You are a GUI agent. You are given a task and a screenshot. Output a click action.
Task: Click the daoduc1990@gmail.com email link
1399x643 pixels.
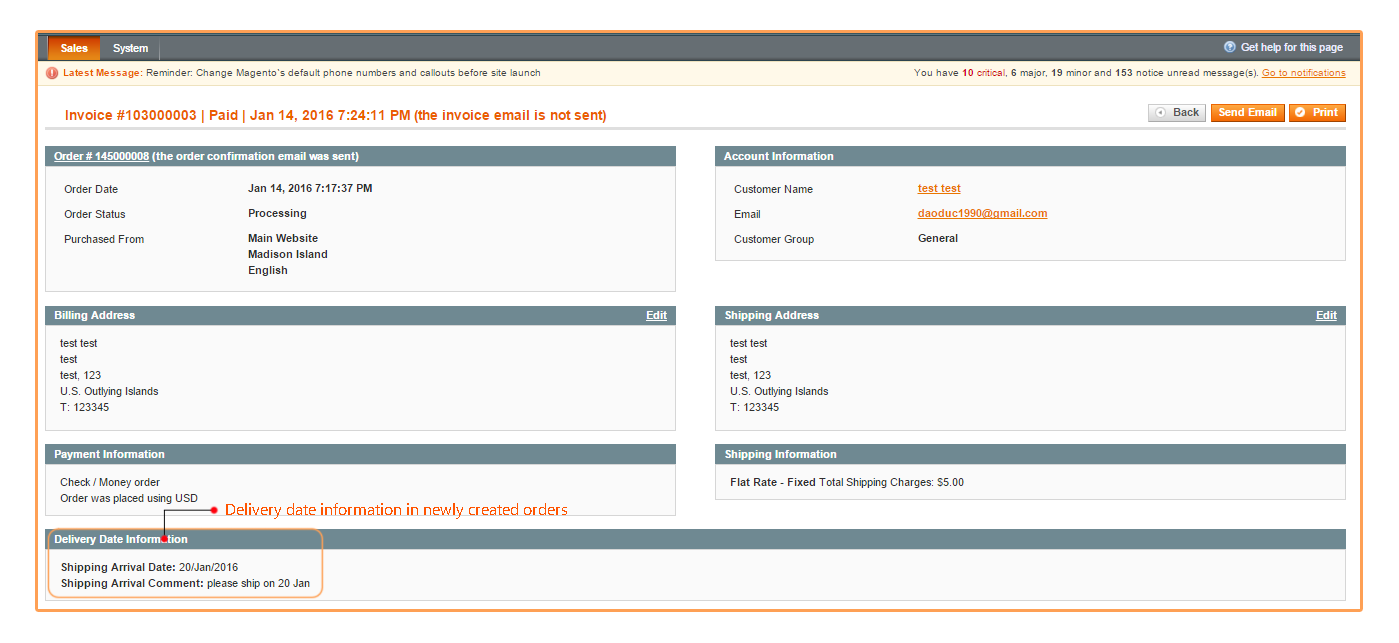[x=982, y=213]
